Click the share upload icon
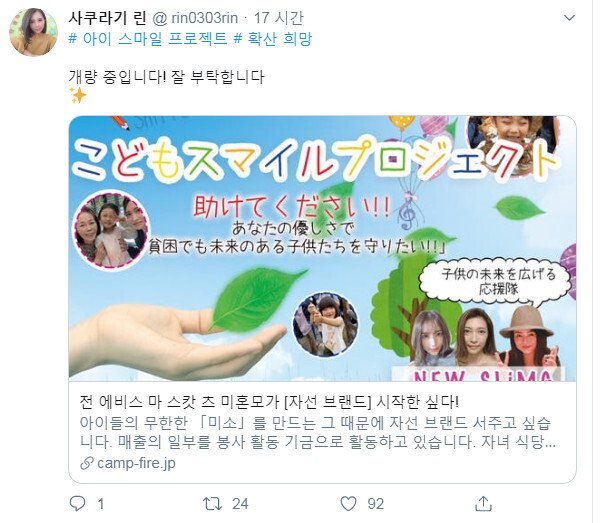 (x=483, y=503)
